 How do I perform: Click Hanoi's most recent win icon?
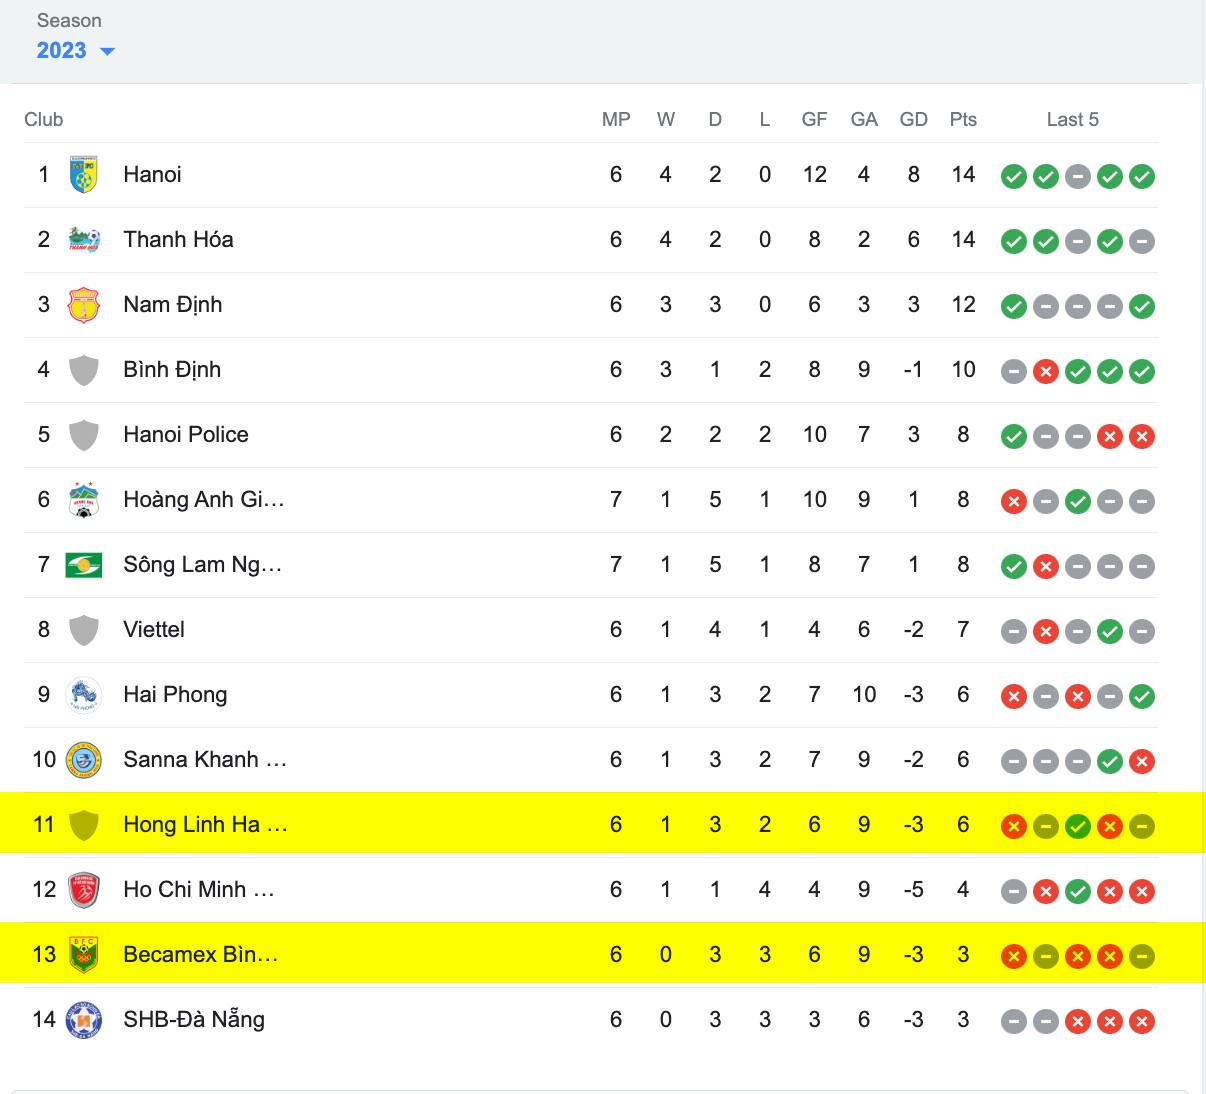1142,177
